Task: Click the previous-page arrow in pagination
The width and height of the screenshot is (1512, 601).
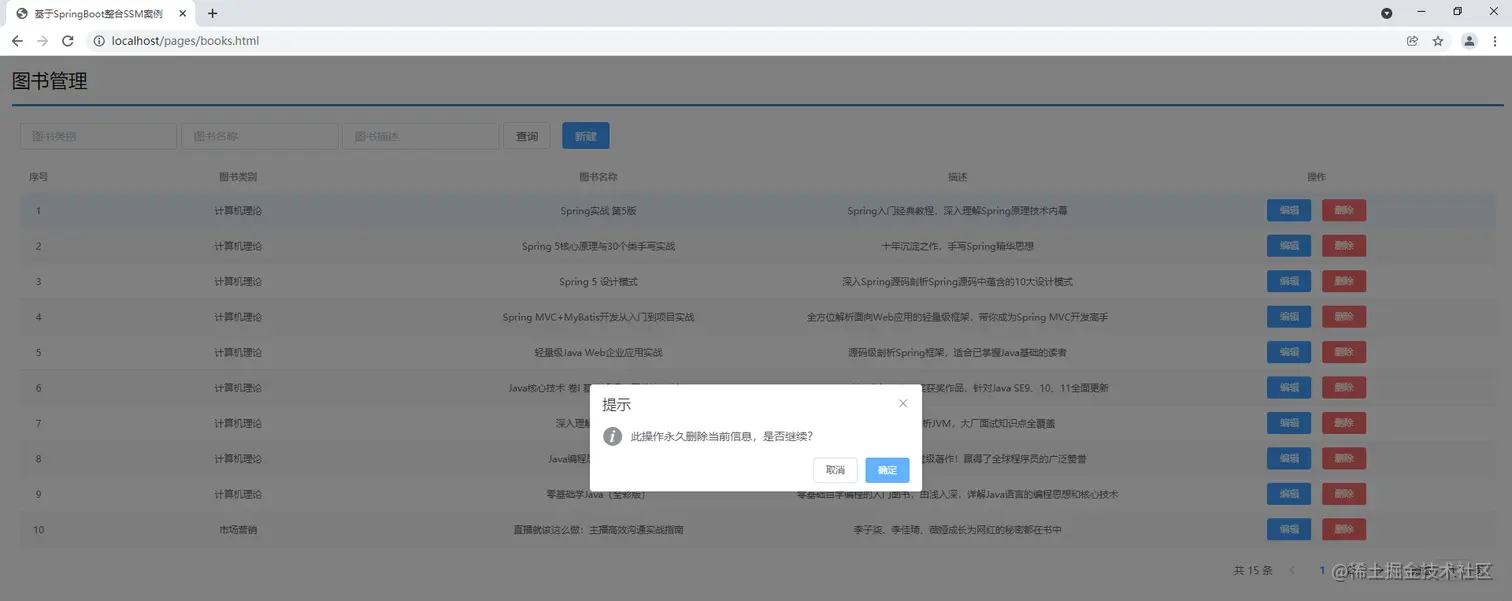Action: pos(1292,570)
